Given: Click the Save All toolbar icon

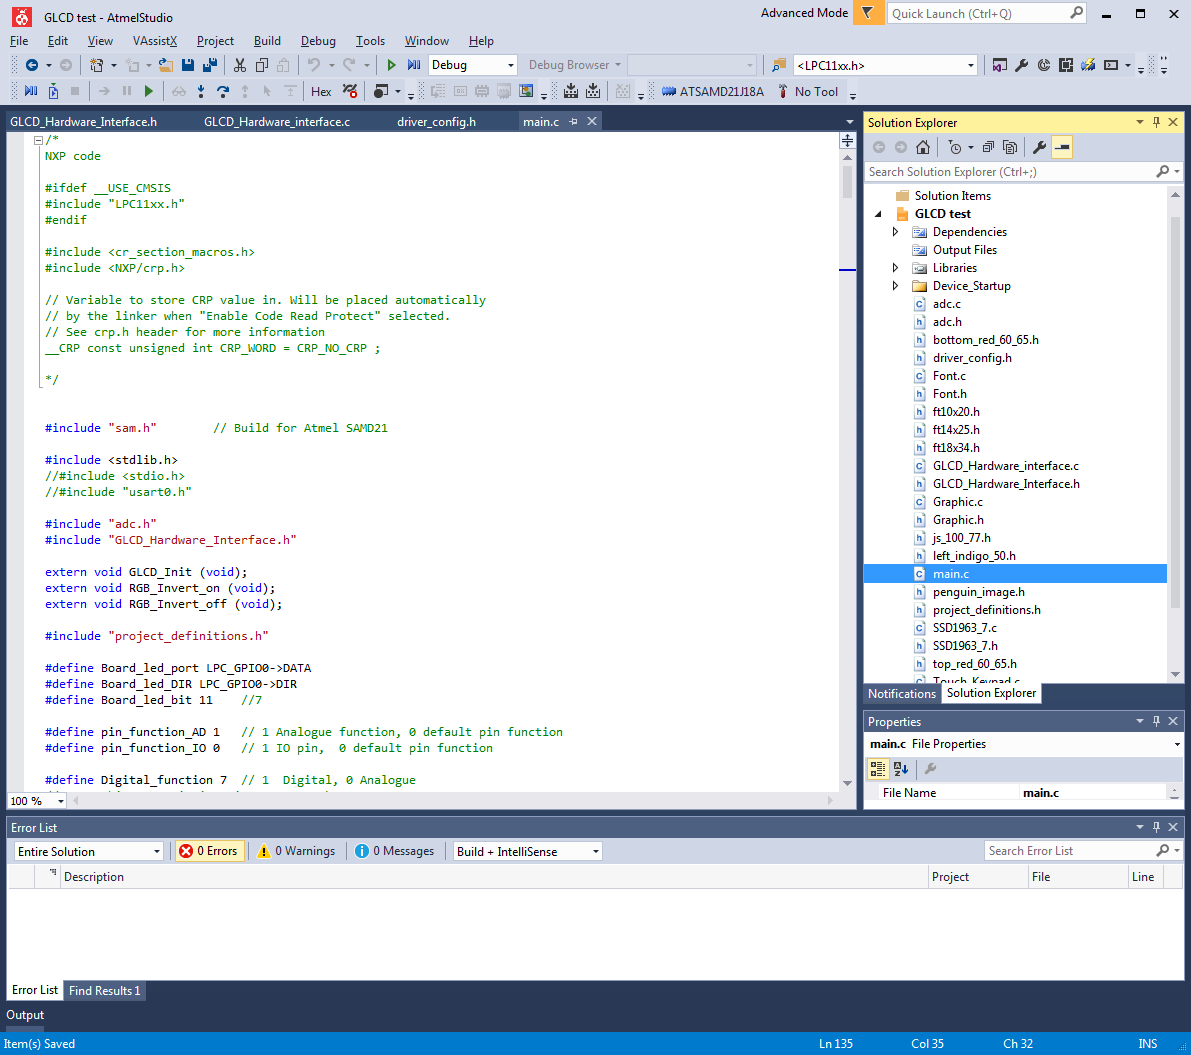Looking at the screenshot, I should tap(210, 65).
